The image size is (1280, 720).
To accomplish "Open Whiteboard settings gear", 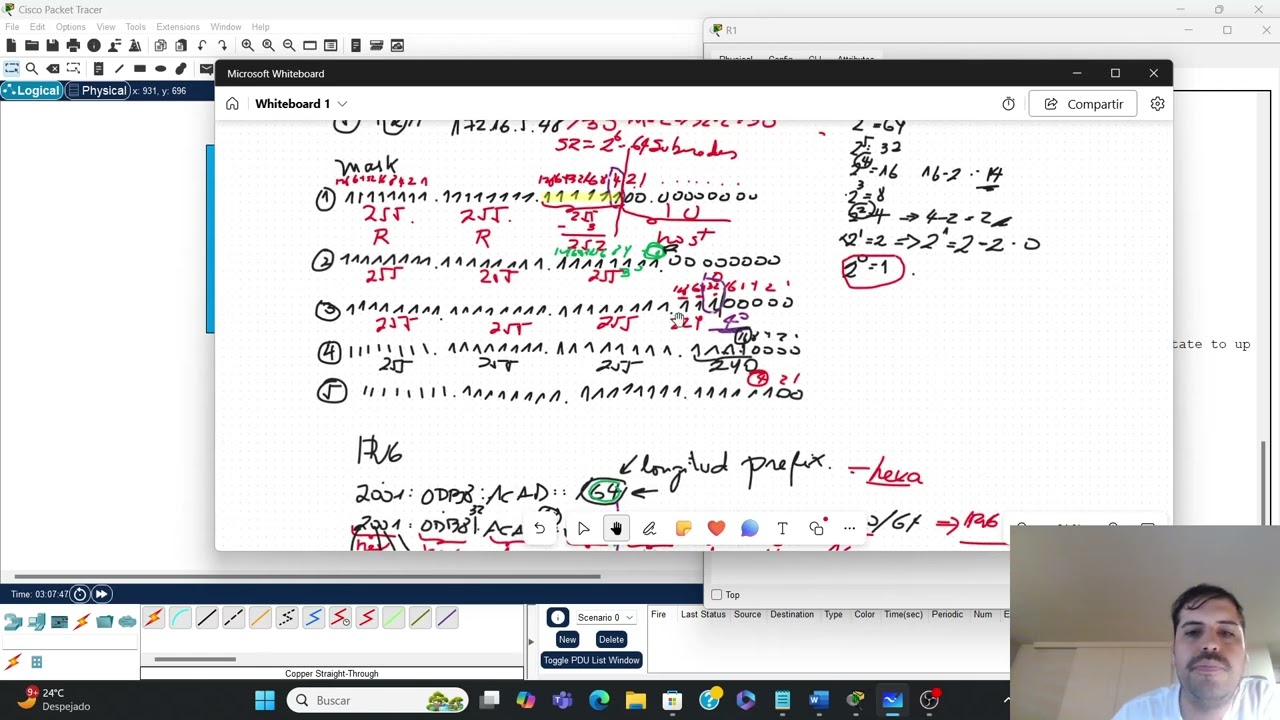I will tap(1157, 104).
